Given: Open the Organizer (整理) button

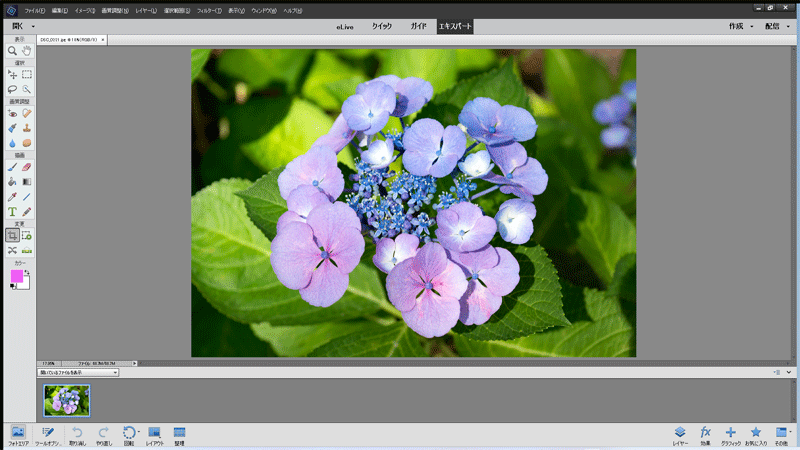Looking at the screenshot, I should coord(179,436).
